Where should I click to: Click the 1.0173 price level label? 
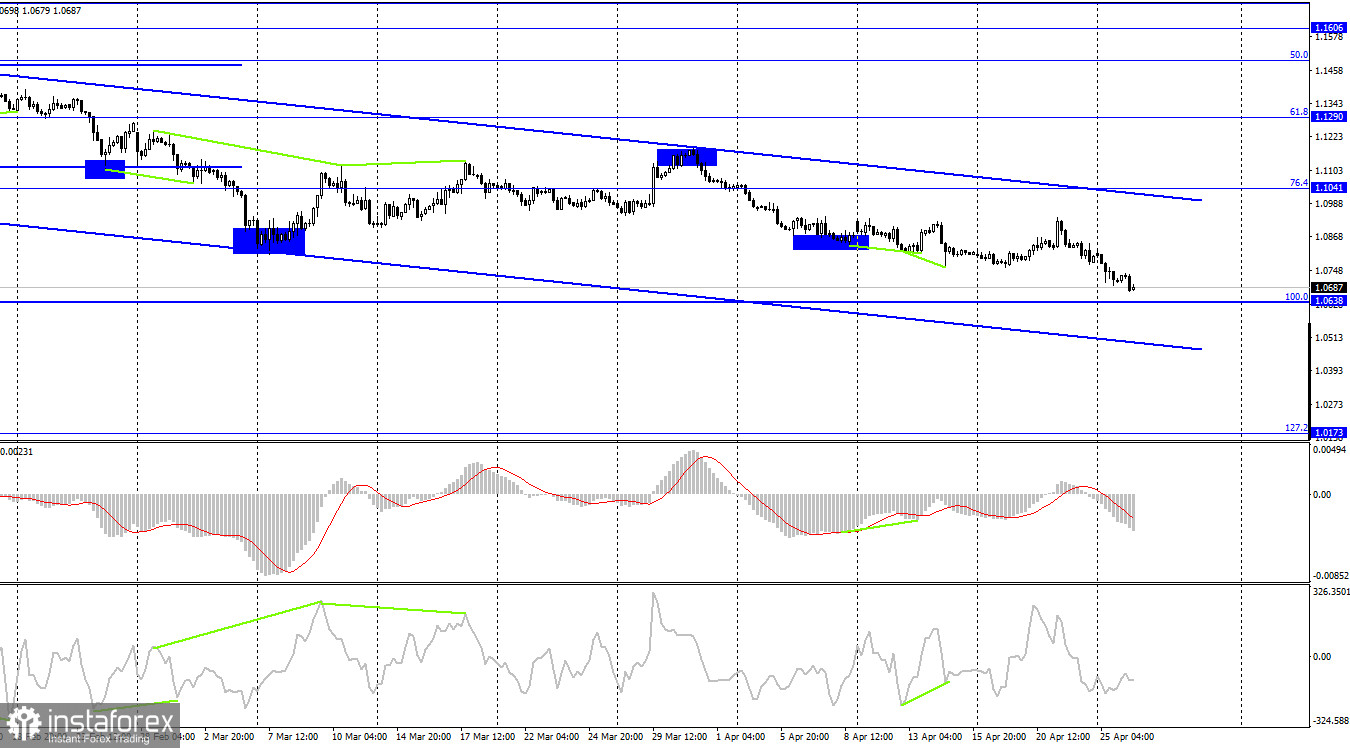coord(1329,432)
